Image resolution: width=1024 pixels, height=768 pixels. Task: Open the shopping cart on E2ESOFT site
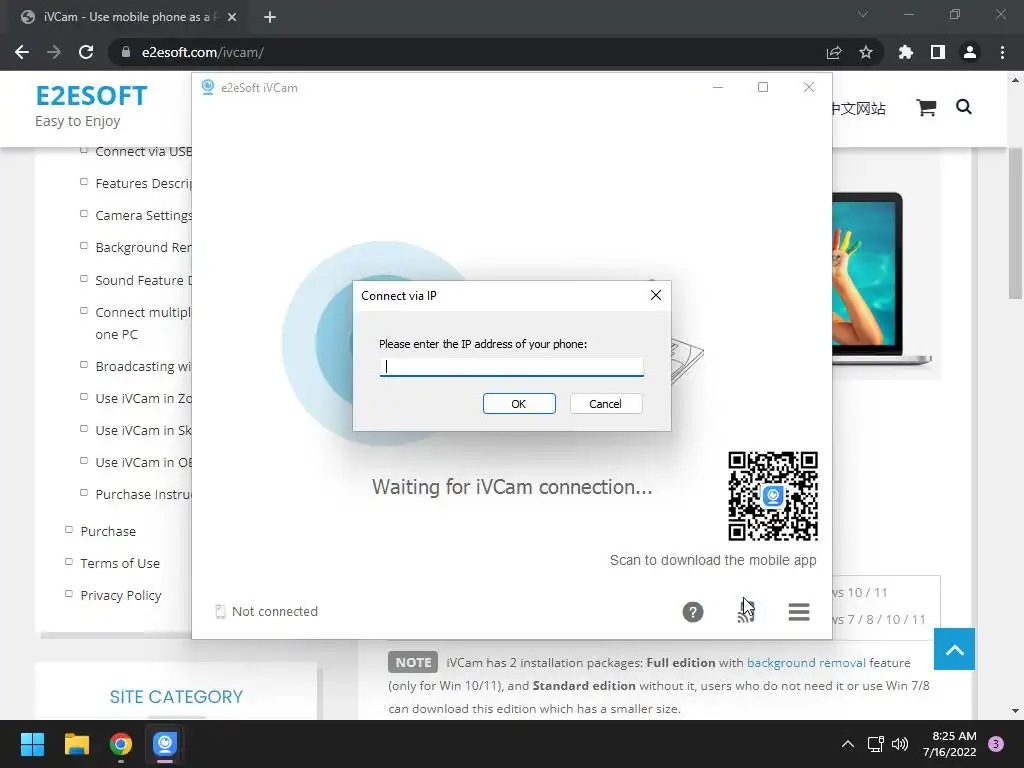[x=926, y=108]
